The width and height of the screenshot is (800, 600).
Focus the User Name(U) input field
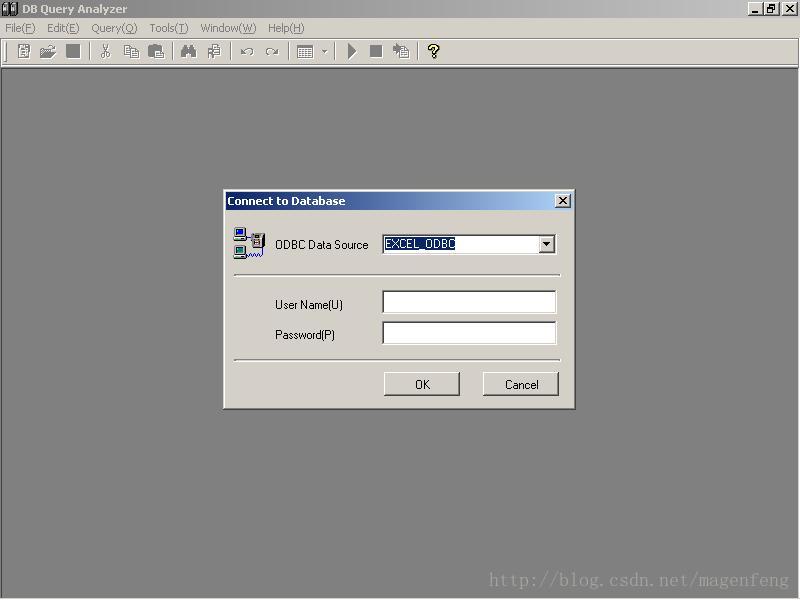469,302
